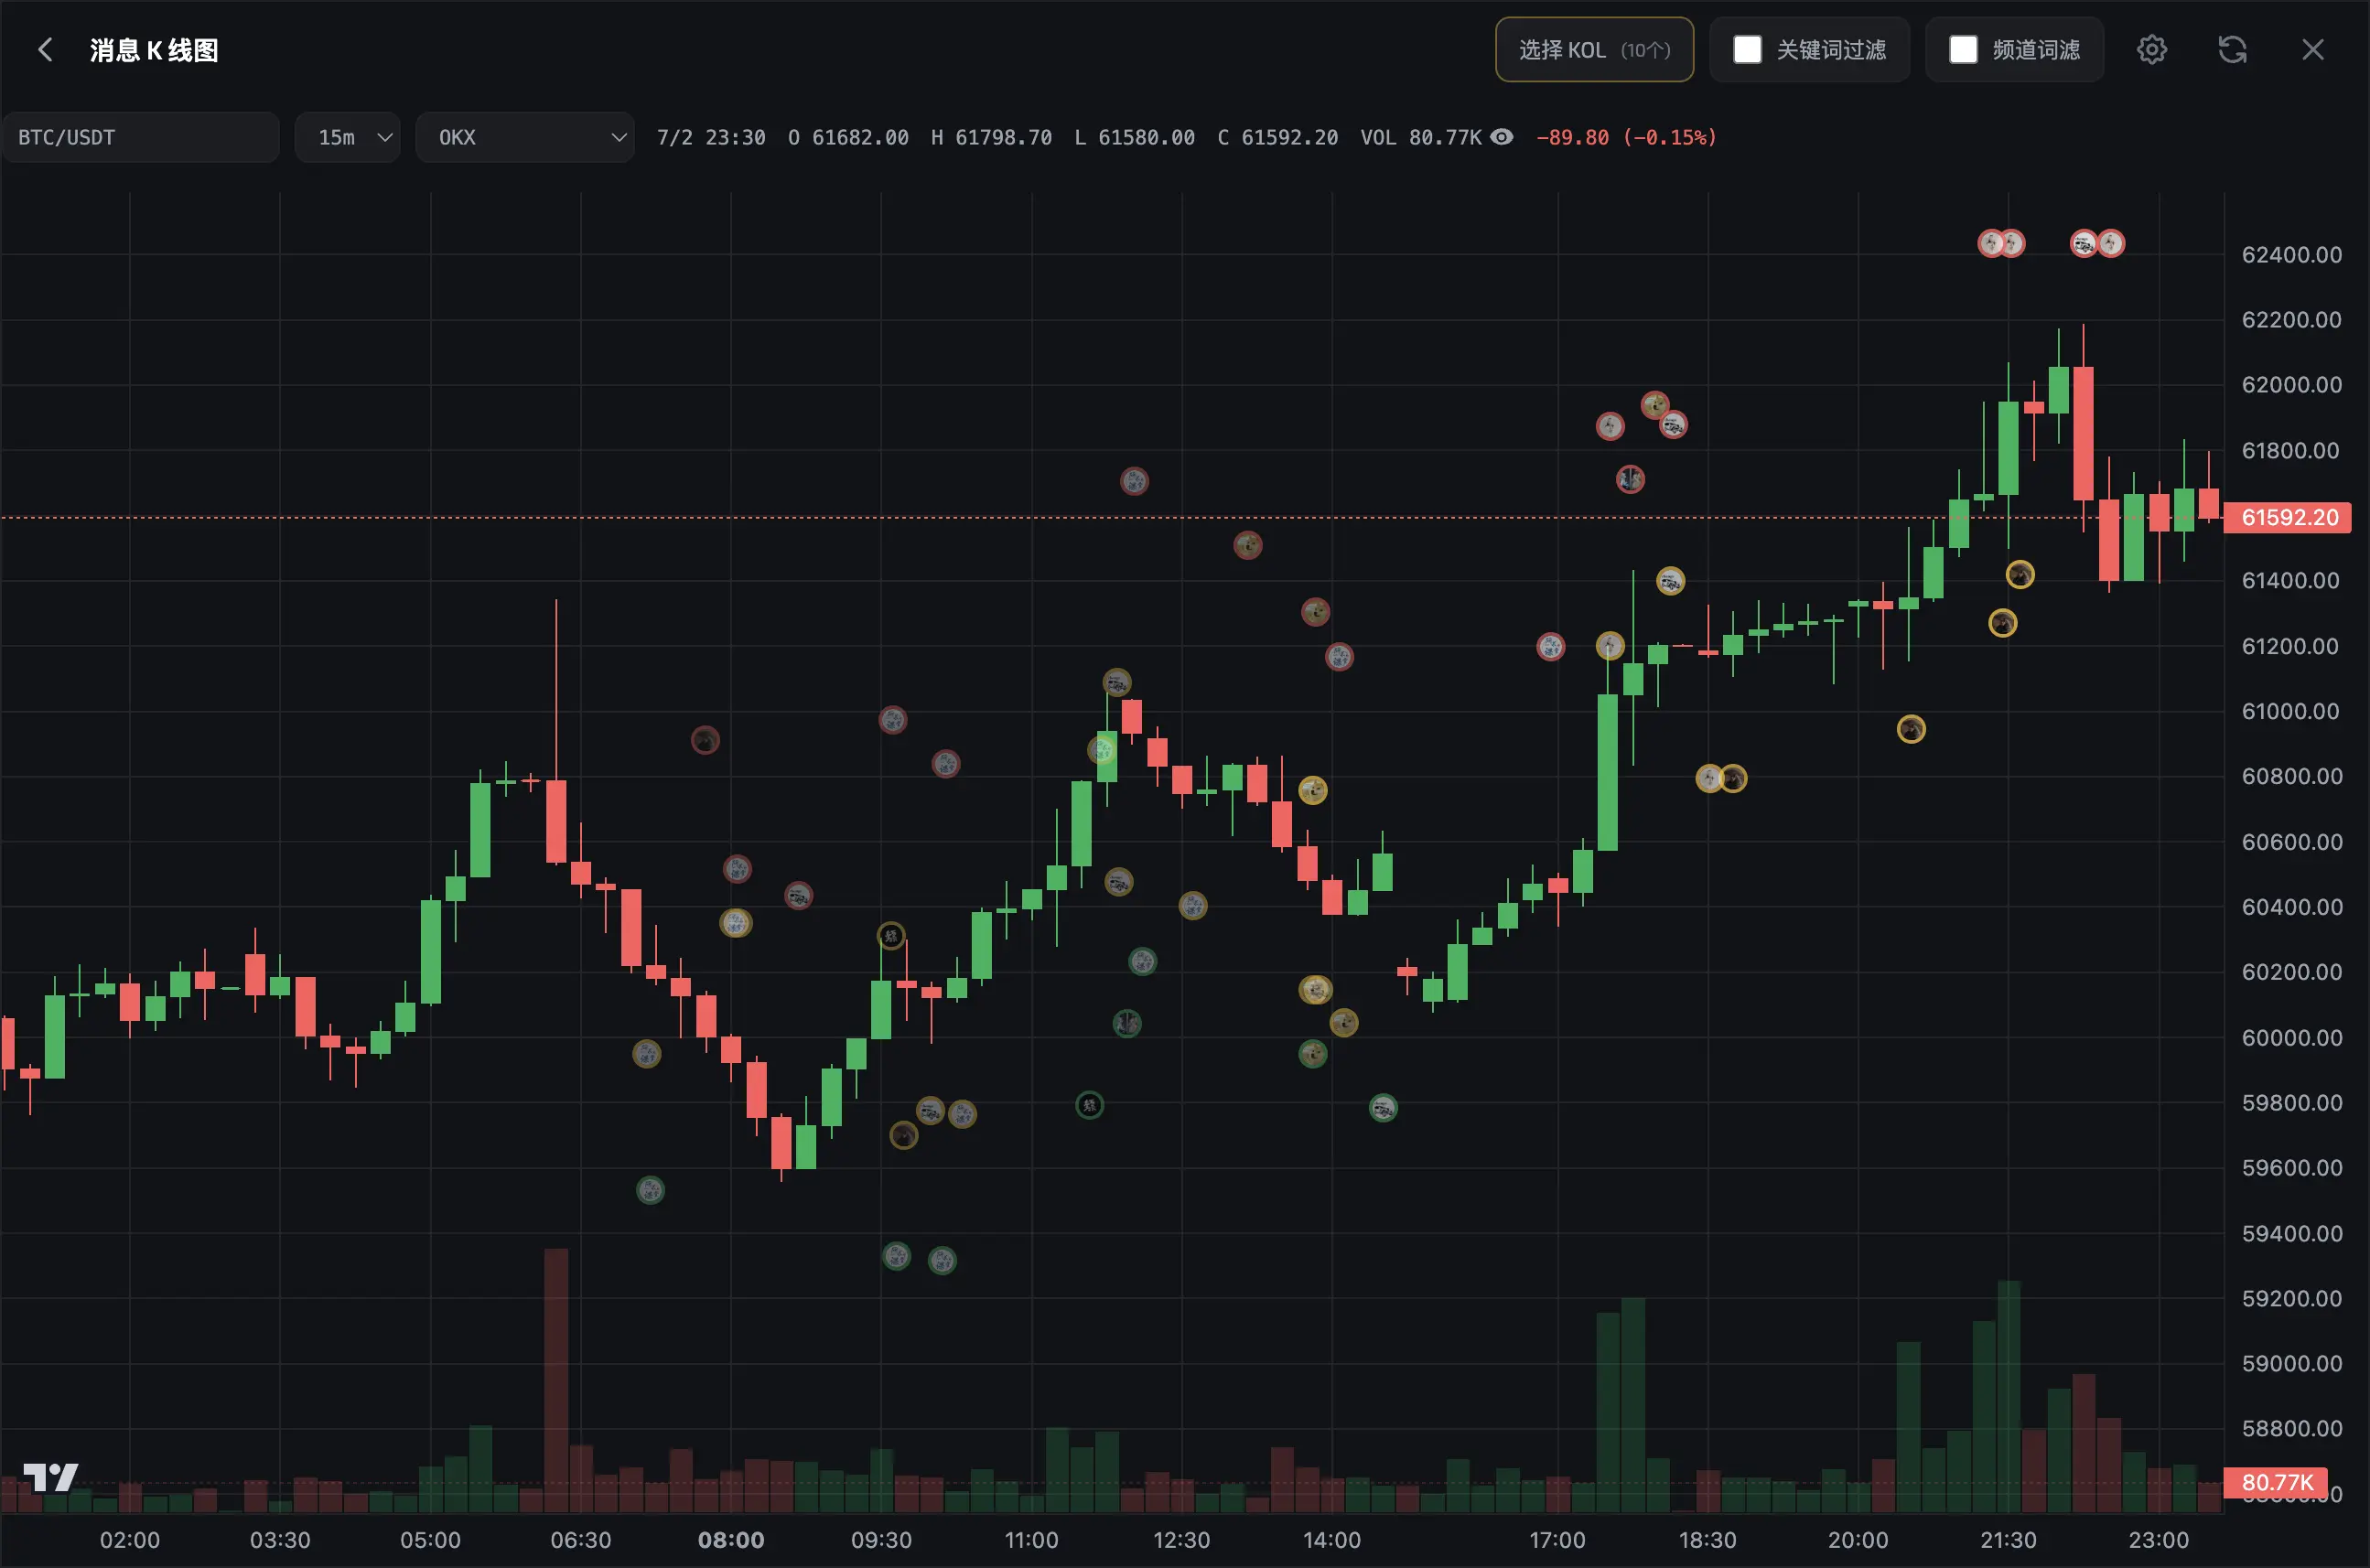
Task: Toggle the eye icon next to VOL
Action: (x=1501, y=137)
